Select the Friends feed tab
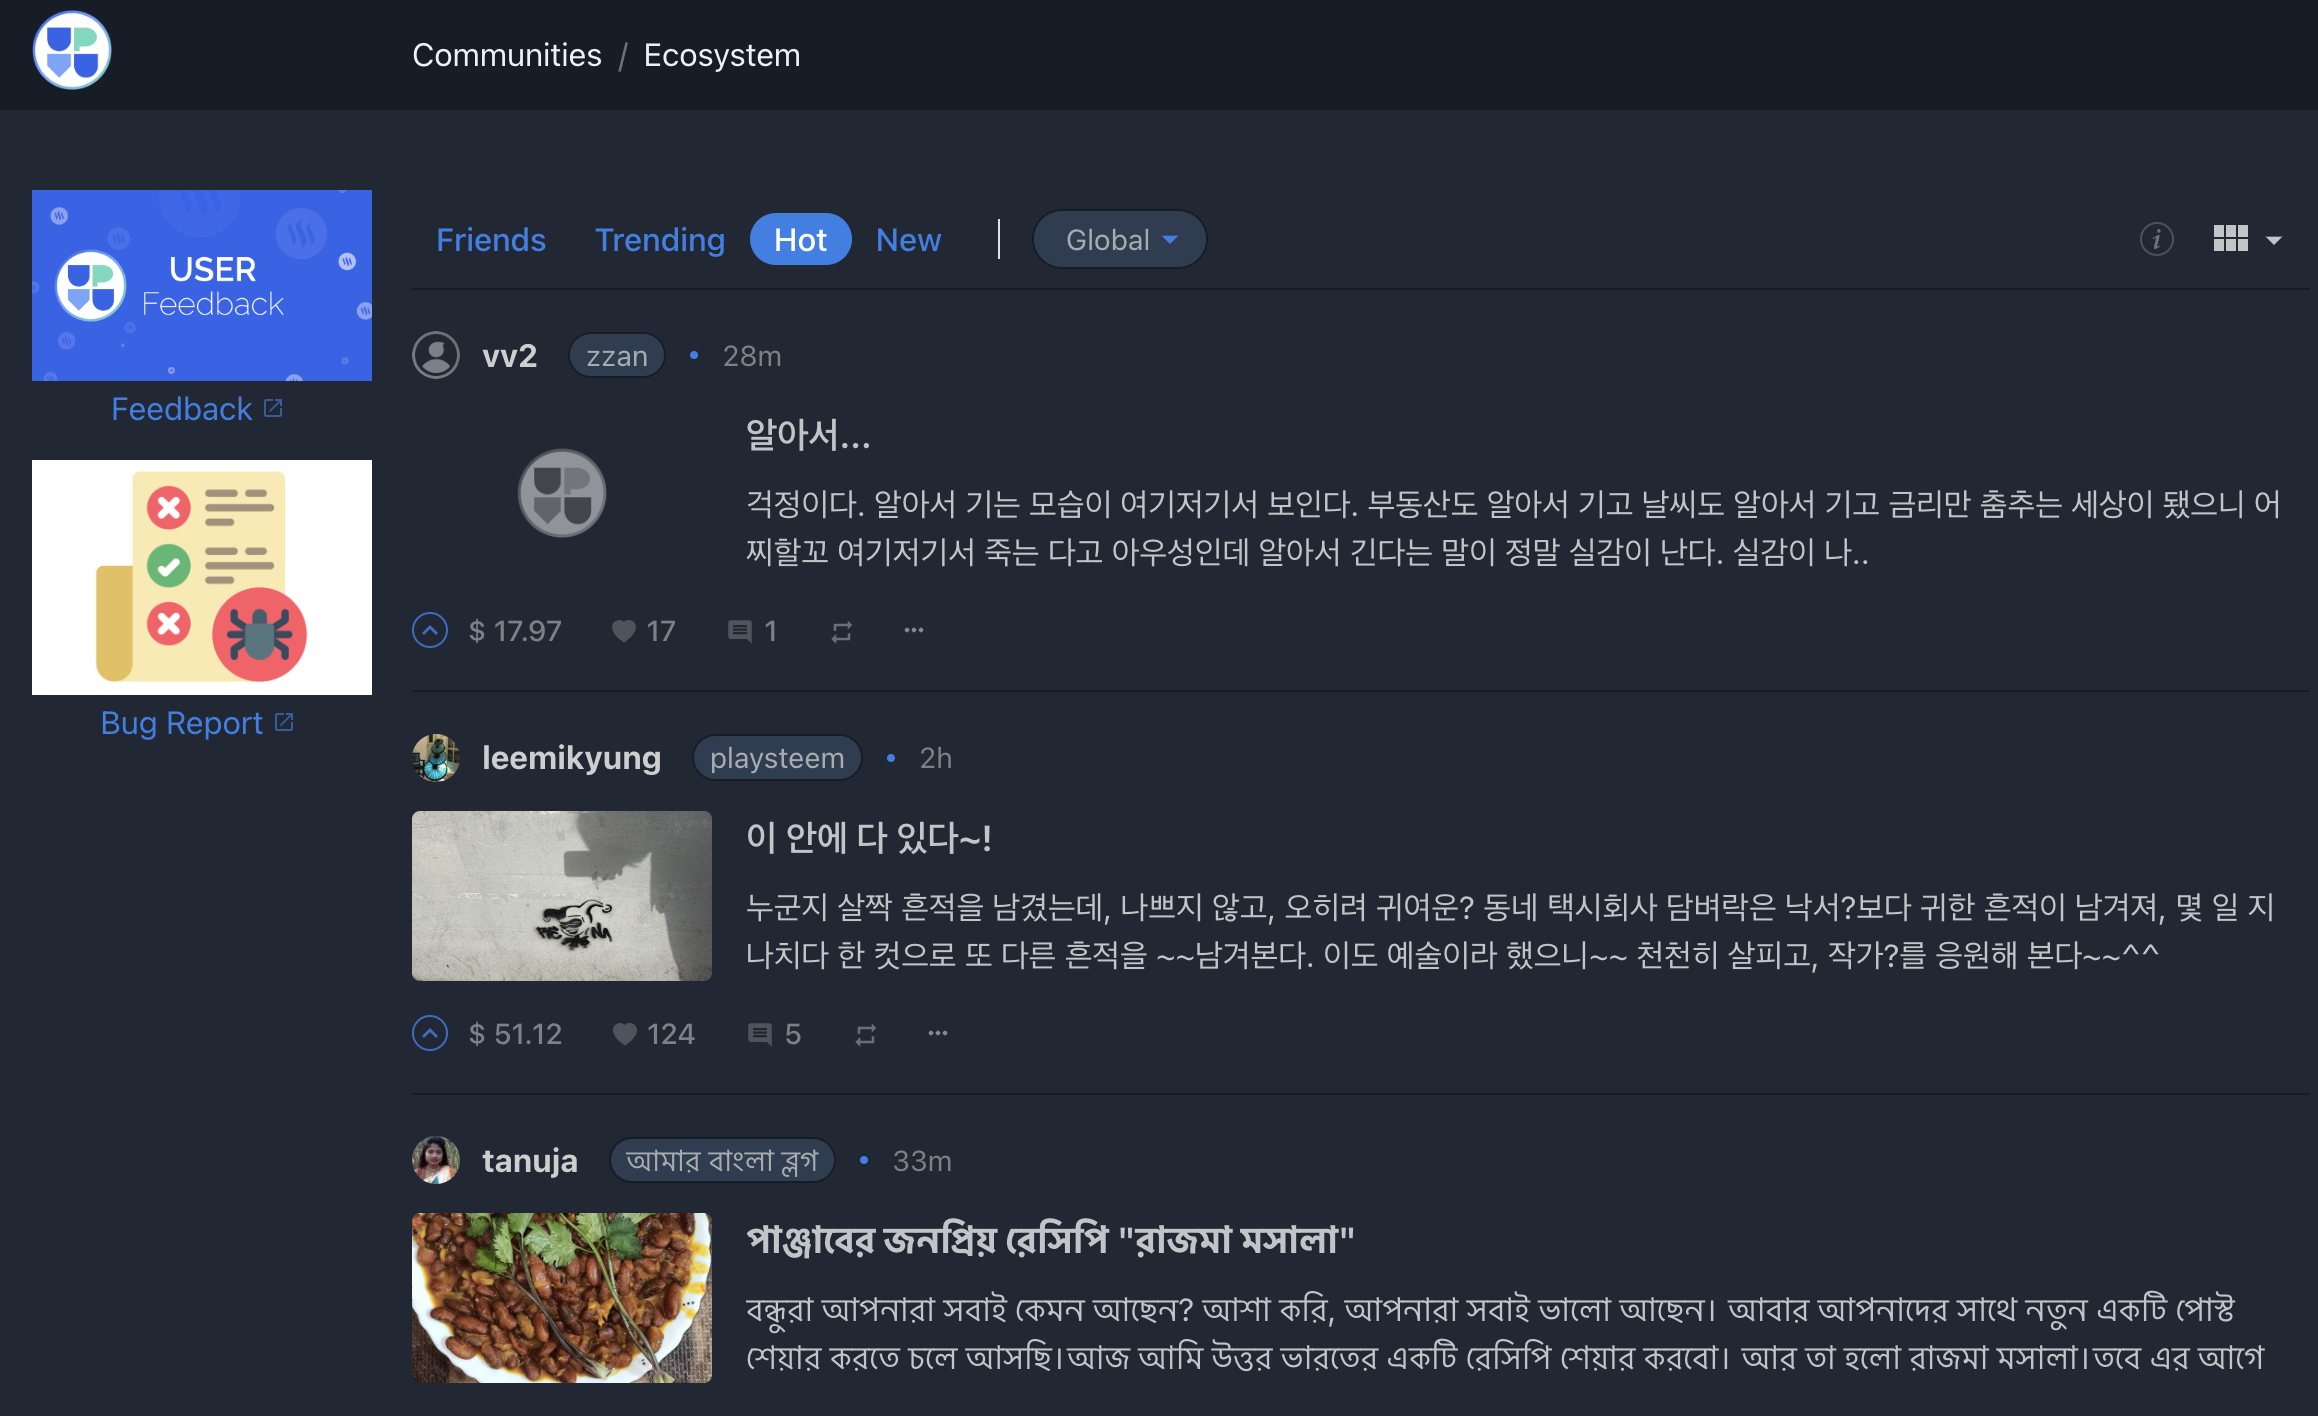This screenshot has width=2318, height=1416. [x=491, y=240]
